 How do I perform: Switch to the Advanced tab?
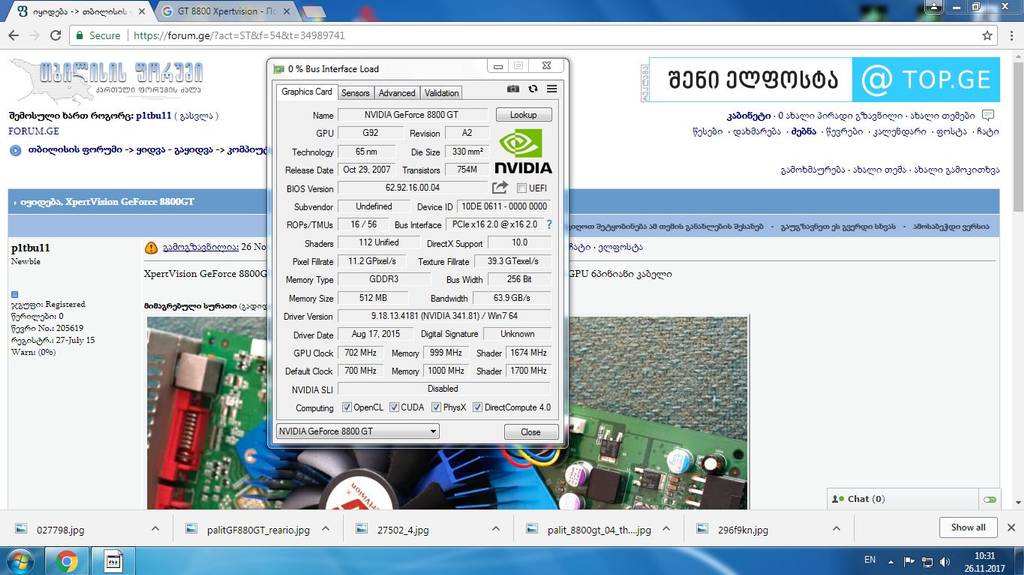click(x=396, y=93)
